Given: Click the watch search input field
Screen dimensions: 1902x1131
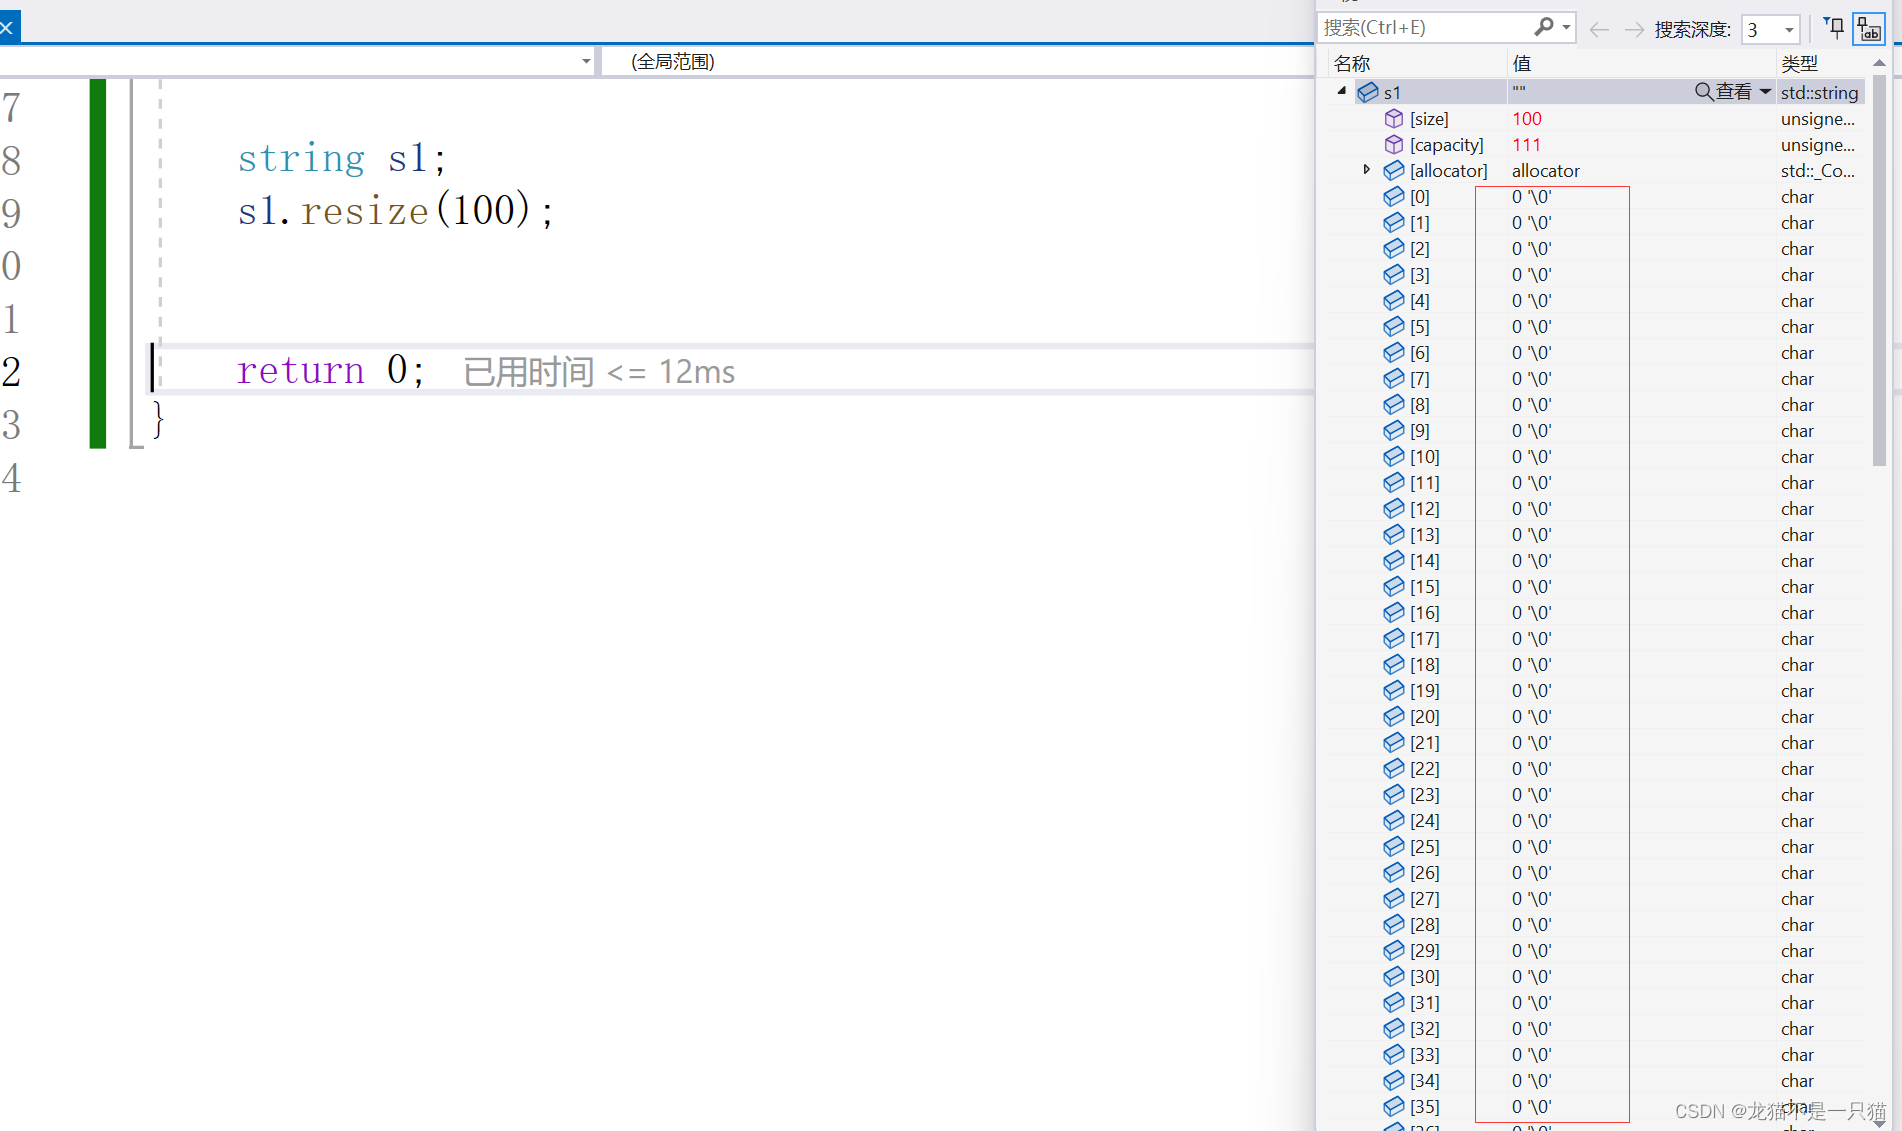Looking at the screenshot, I should click(x=1424, y=28).
